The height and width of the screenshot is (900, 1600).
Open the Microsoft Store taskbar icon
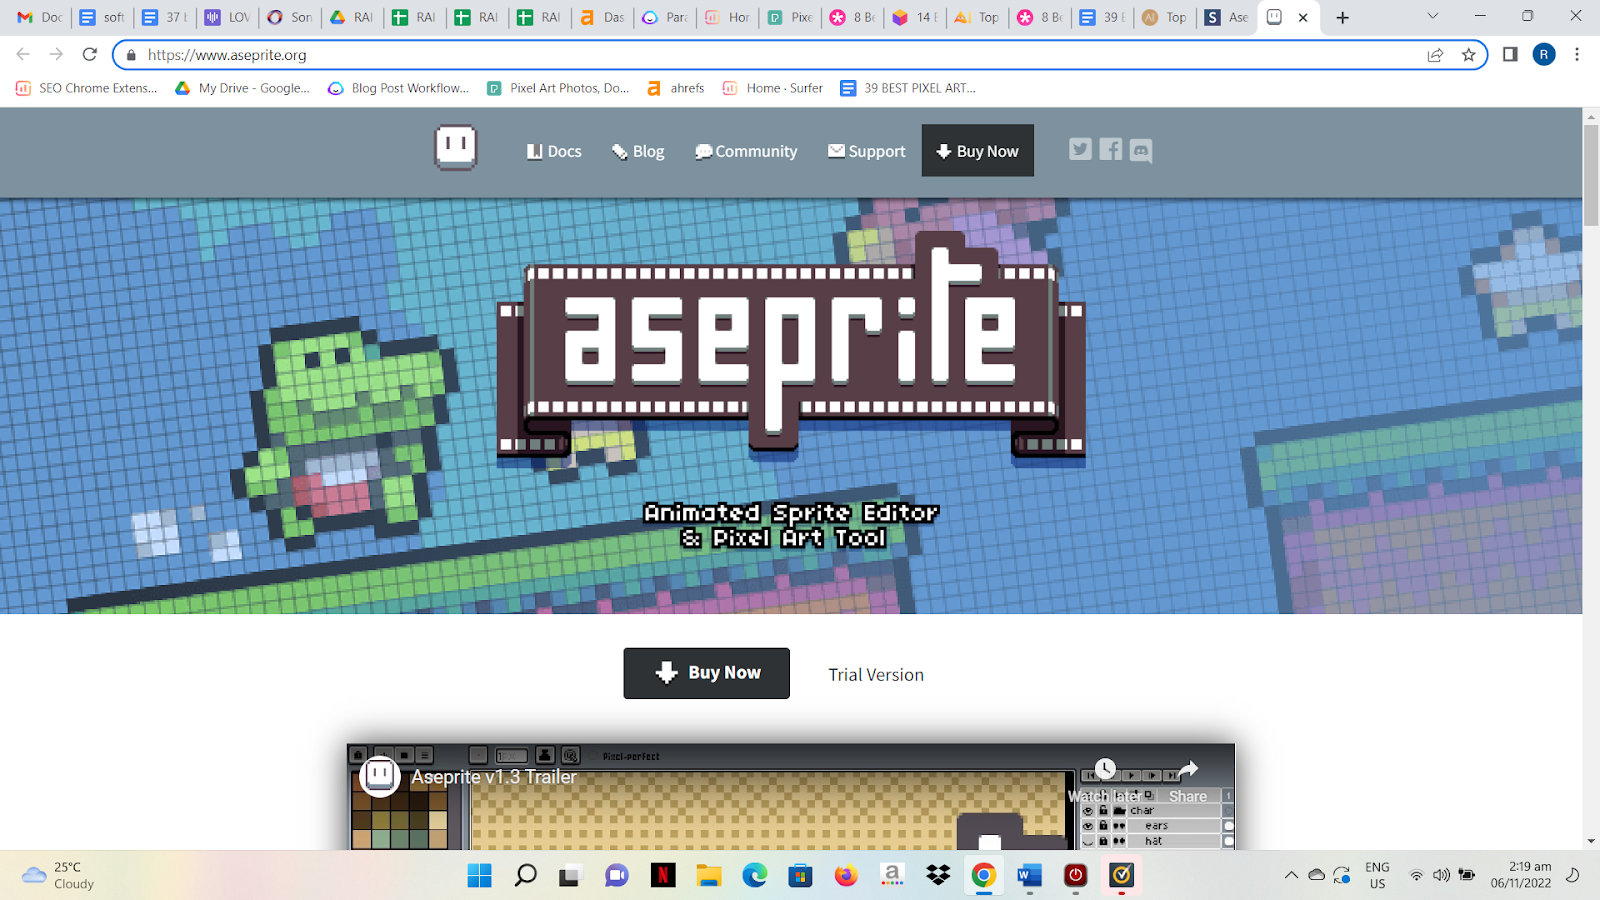(x=800, y=876)
